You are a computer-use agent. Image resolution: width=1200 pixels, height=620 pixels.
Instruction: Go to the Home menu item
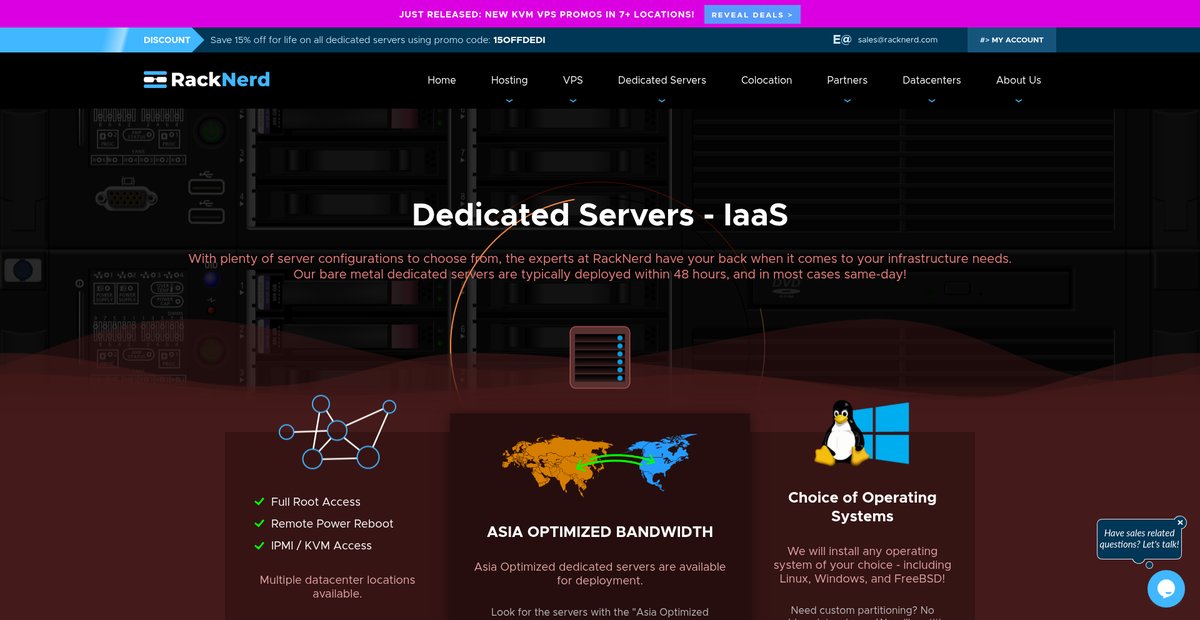coord(441,80)
